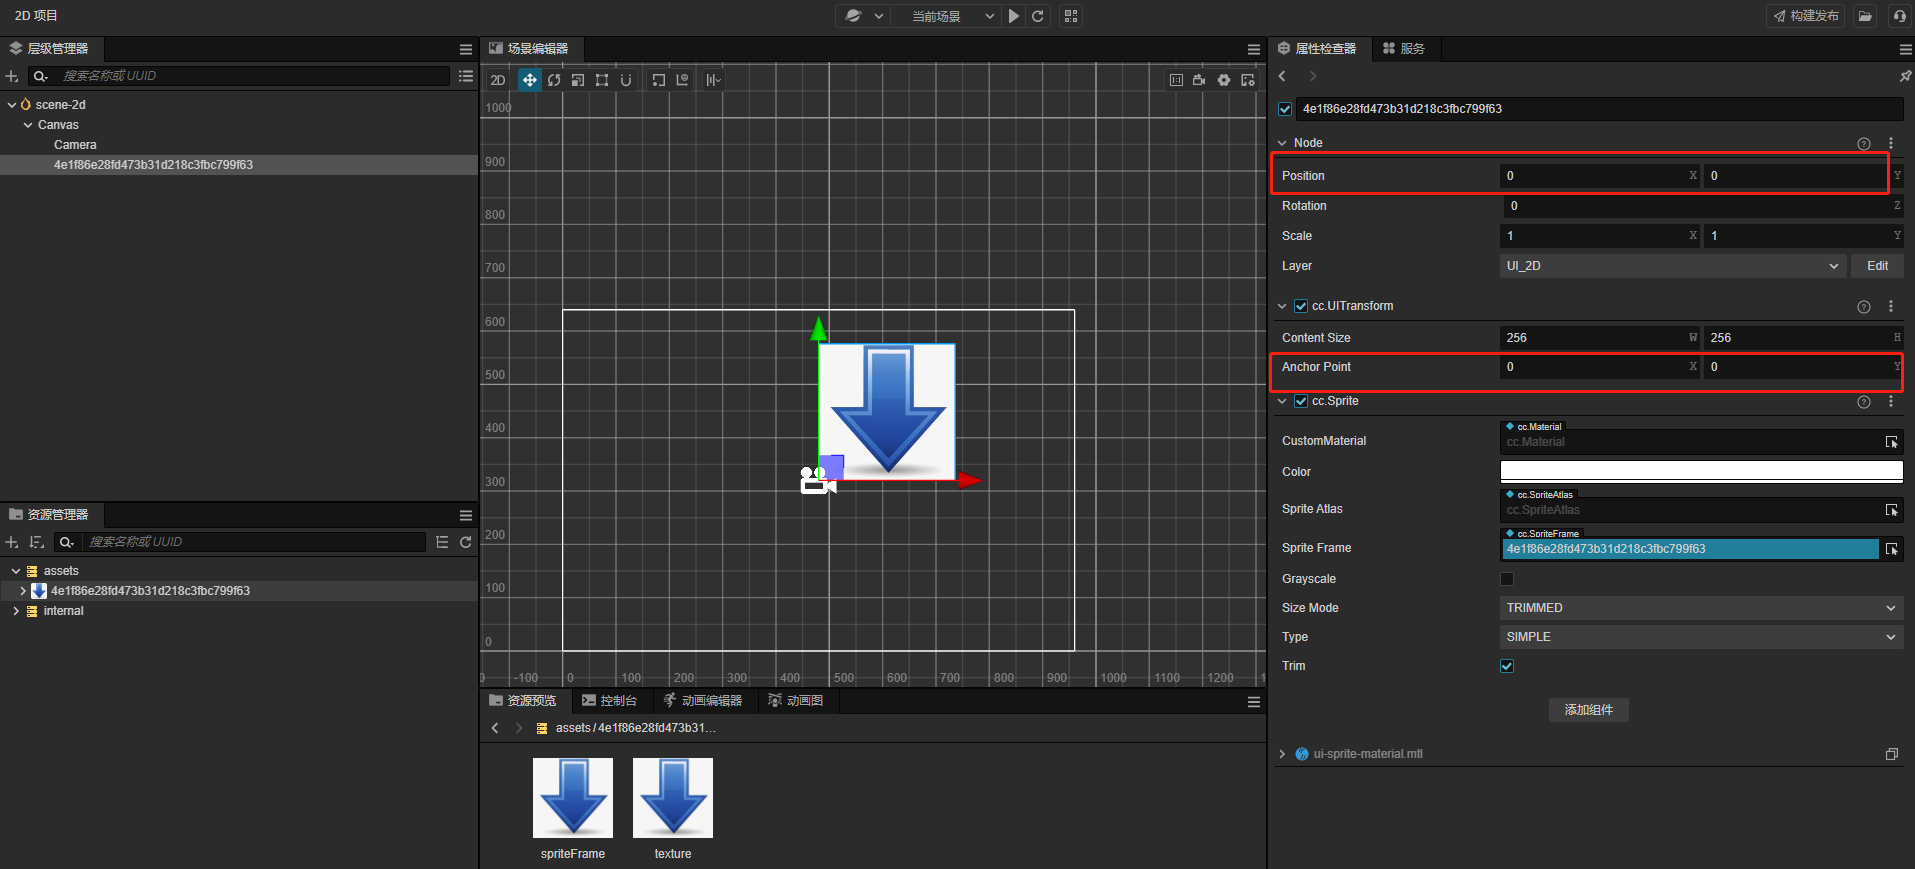This screenshot has width=1915, height=869.
Task: Select the Scale tool in scene toolbar
Action: (578, 80)
